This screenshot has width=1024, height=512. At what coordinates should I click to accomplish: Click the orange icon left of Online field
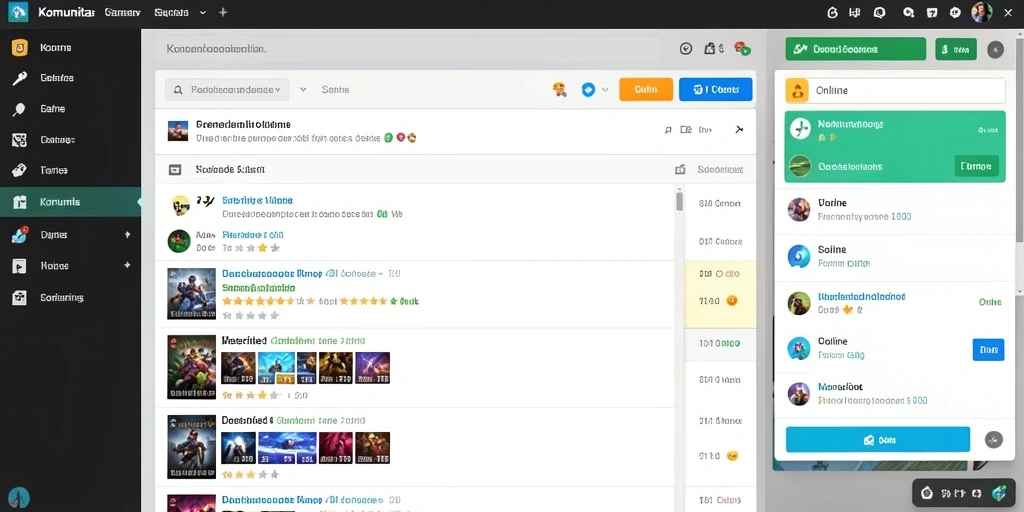point(797,91)
